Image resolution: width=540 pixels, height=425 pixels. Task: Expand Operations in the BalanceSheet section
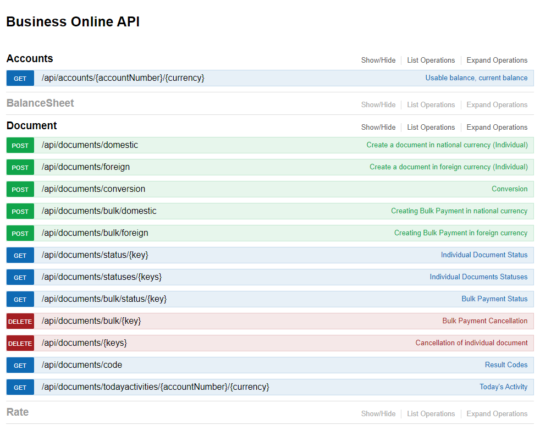click(x=497, y=105)
